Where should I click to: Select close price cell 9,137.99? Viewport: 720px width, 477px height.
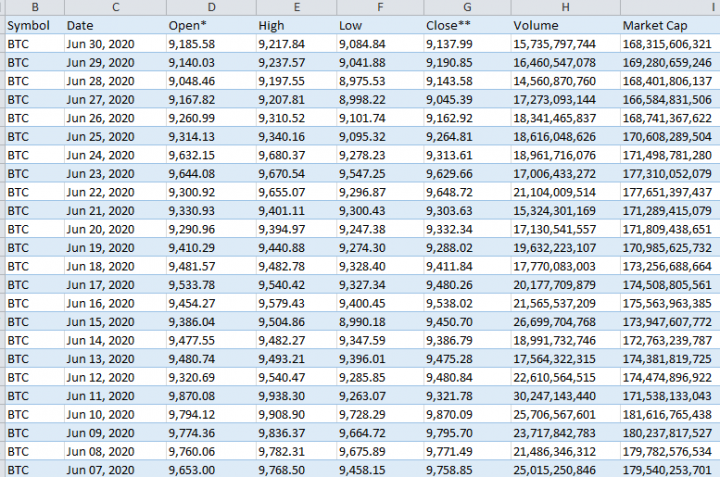pyautogui.click(x=467, y=44)
